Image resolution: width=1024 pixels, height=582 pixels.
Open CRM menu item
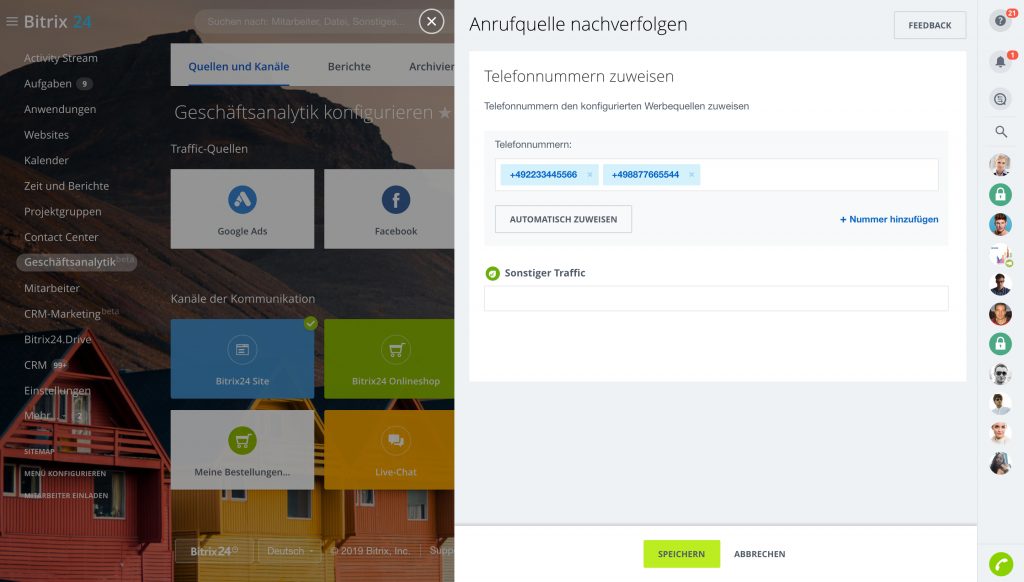pos(35,365)
